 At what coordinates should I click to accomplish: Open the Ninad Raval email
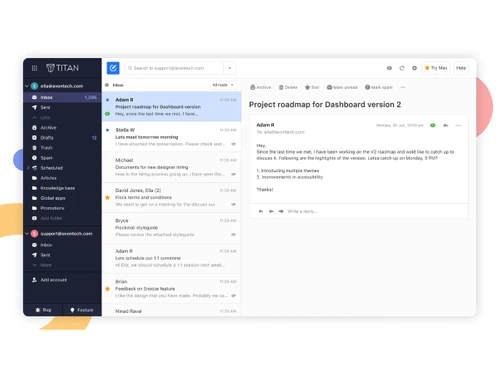coord(172,311)
